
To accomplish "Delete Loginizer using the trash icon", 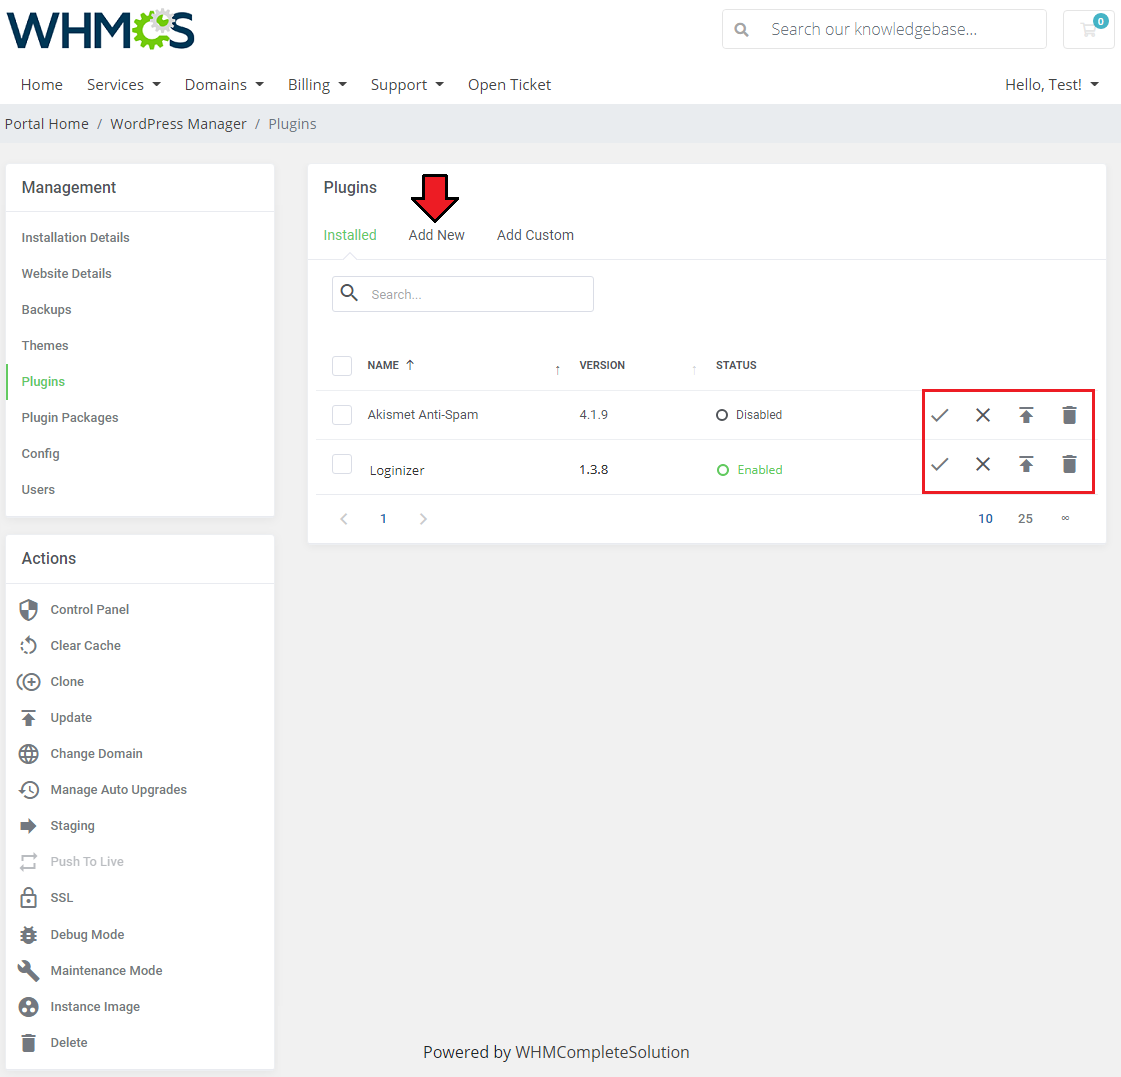I will pos(1069,464).
